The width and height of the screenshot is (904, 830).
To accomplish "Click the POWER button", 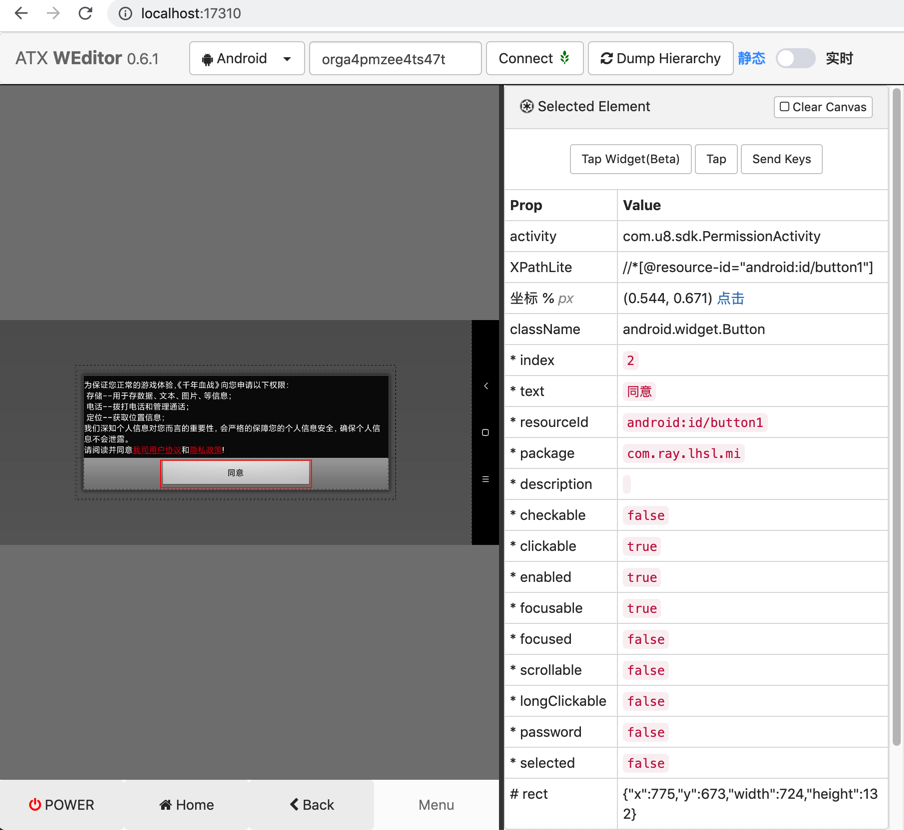I will pyautogui.click(x=62, y=805).
